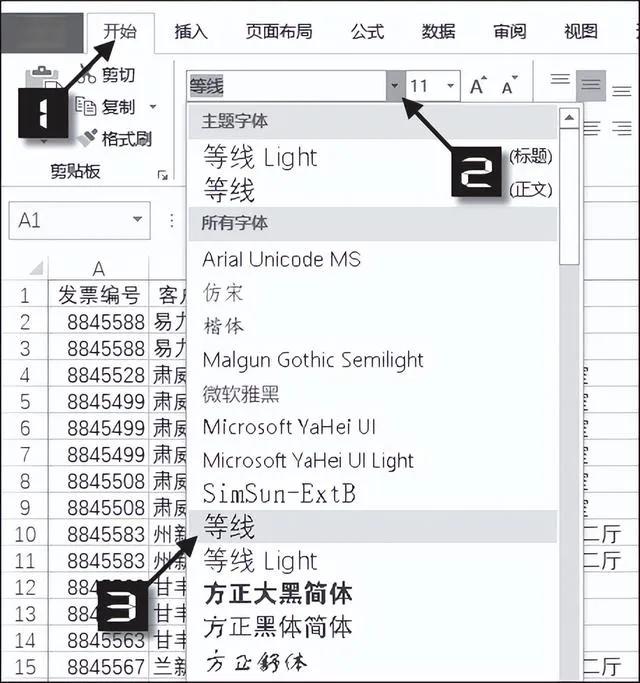Select cell 发票编号 in row 1
This screenshot has height=683, width=640.
(x=98, y=295)
